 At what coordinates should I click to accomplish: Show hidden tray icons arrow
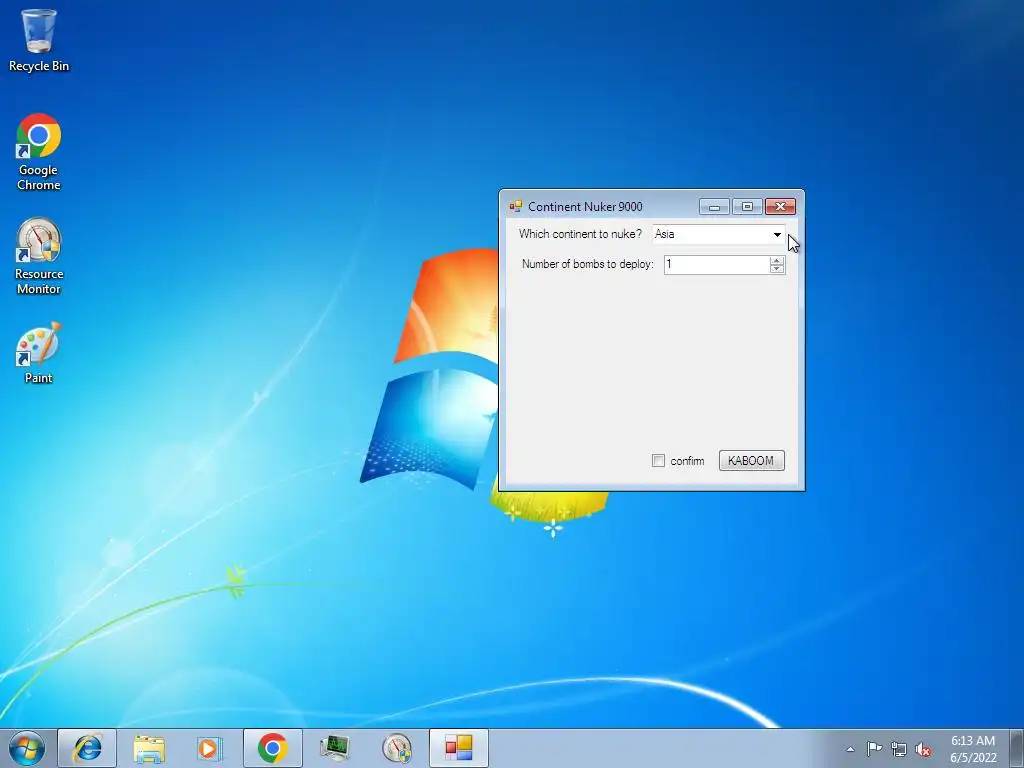click(x=850, y=749)
